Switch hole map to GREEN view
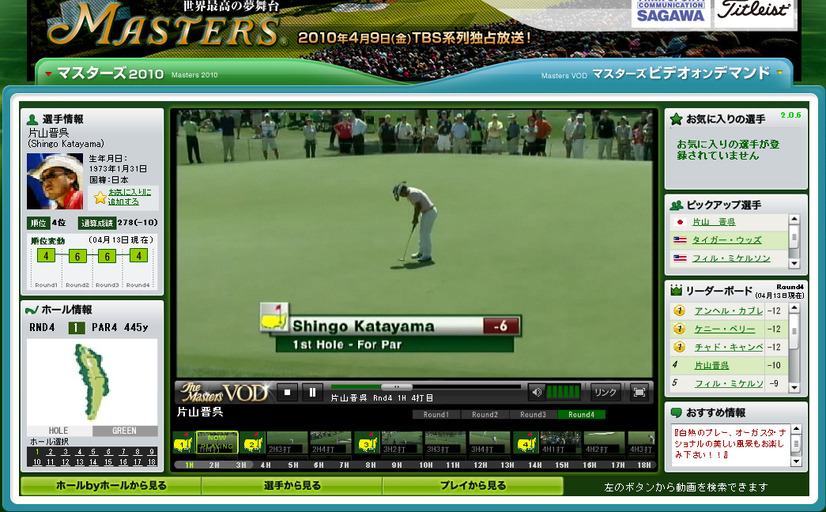The height and width of the screenshot is (512, 826). tap(124, 431)
